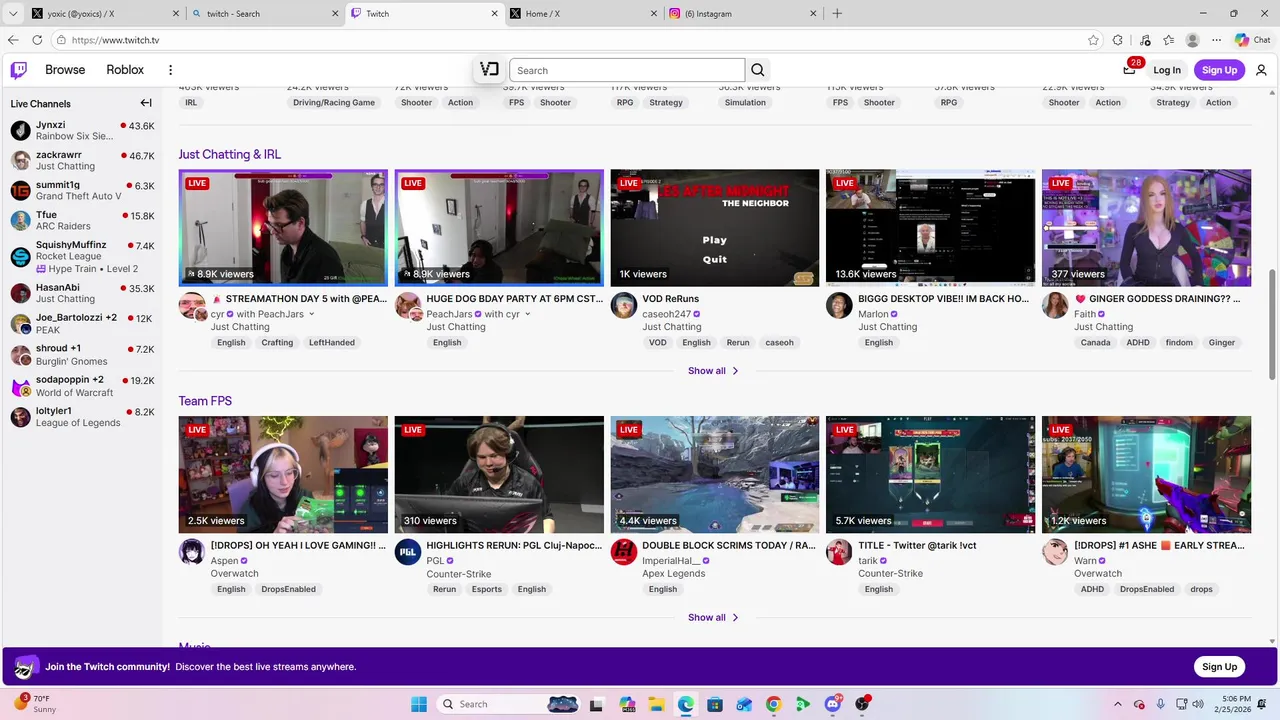Viewport: 1280px width, 720px height.
Task: Select the DropsEnabled tag under Aspen stream
Action: click(x=288, y=590)
